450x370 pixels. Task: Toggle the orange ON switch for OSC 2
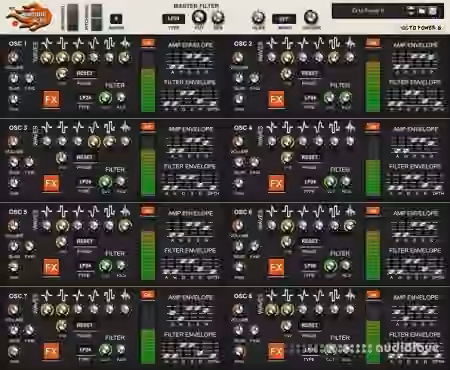click(x=373, y=43)
